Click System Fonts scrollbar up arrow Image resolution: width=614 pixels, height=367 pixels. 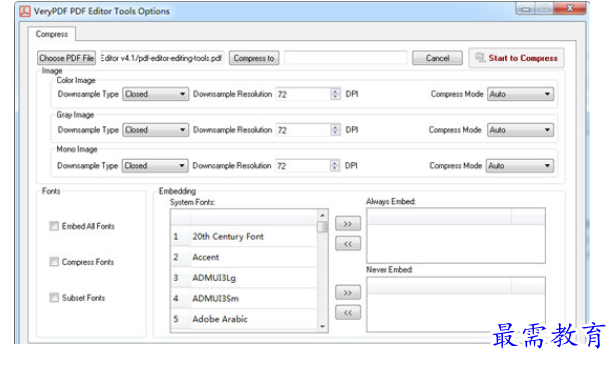pos(322,215)
